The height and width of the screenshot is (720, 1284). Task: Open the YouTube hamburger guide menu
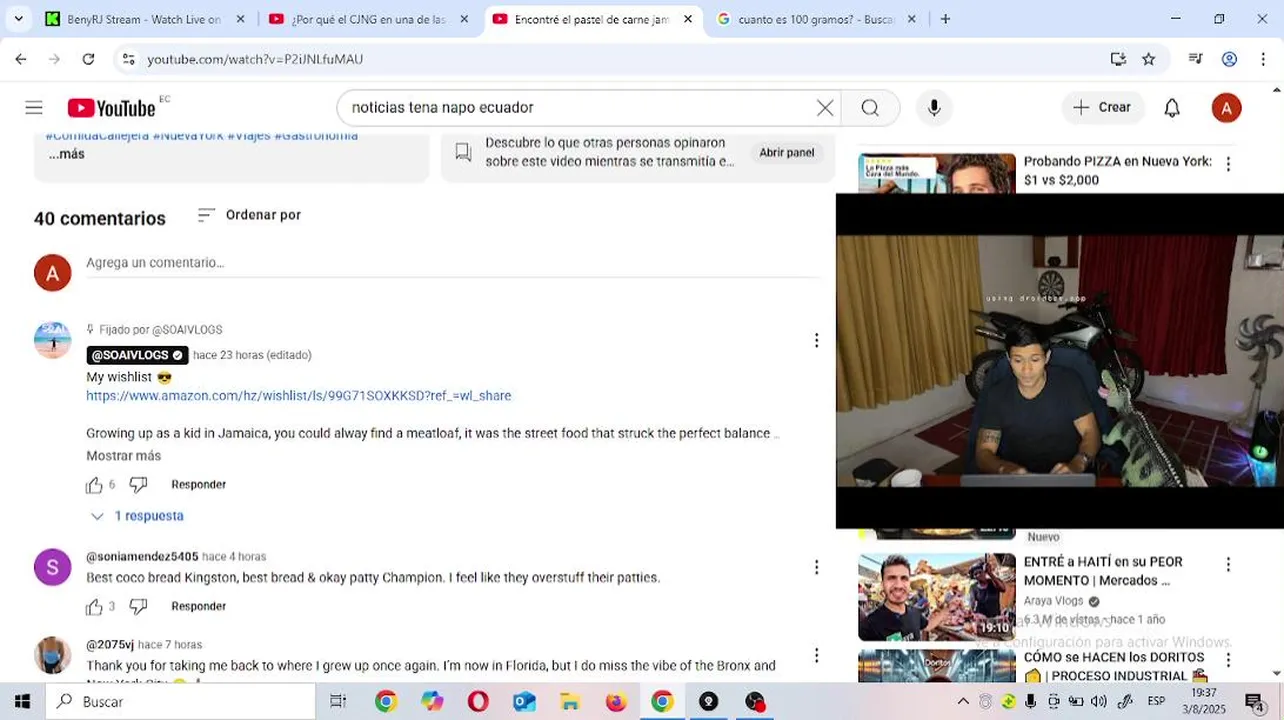(34, 108)
